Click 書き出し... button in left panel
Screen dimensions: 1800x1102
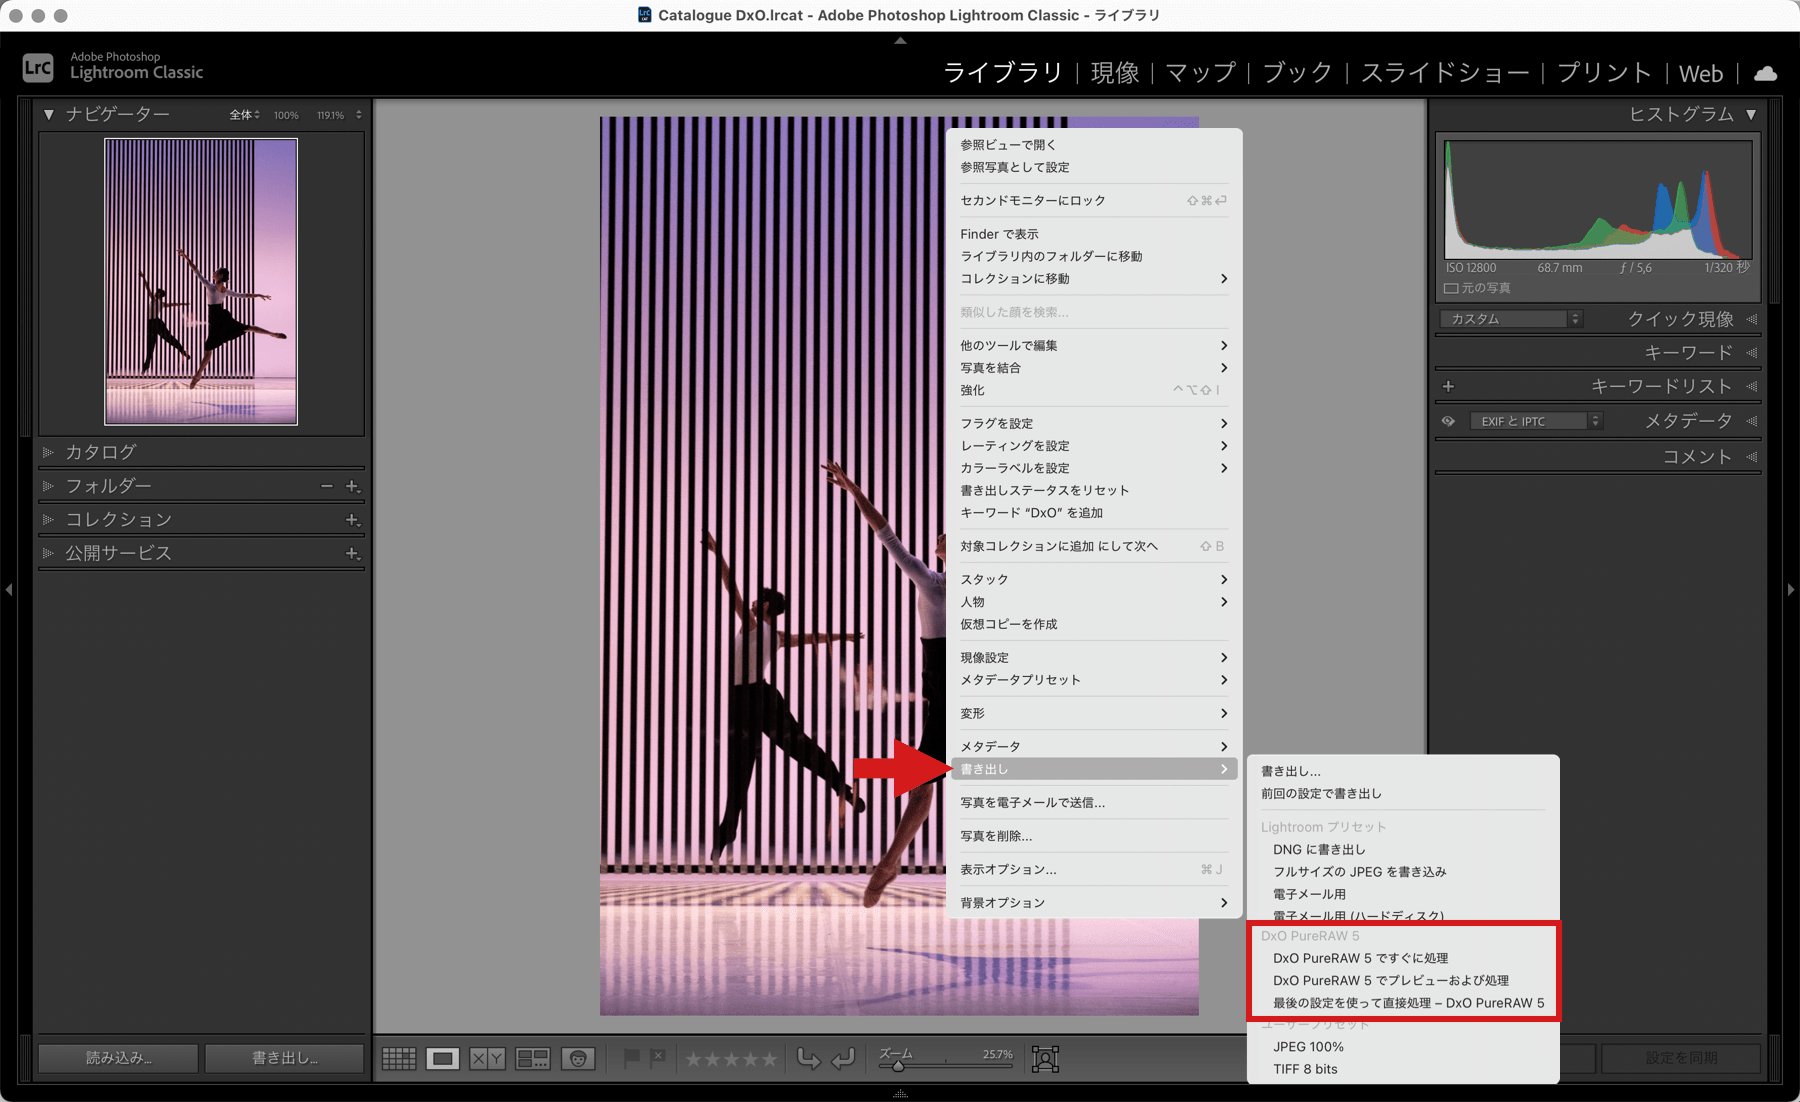coord(285,1058)
